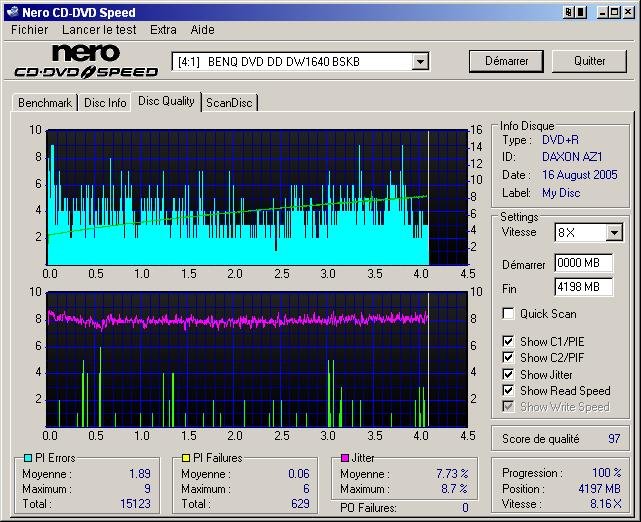Click the cyan PI Errors color swatch
Image resolution: width=641 pixels, height=522 pixels.
tap(28, 458)
